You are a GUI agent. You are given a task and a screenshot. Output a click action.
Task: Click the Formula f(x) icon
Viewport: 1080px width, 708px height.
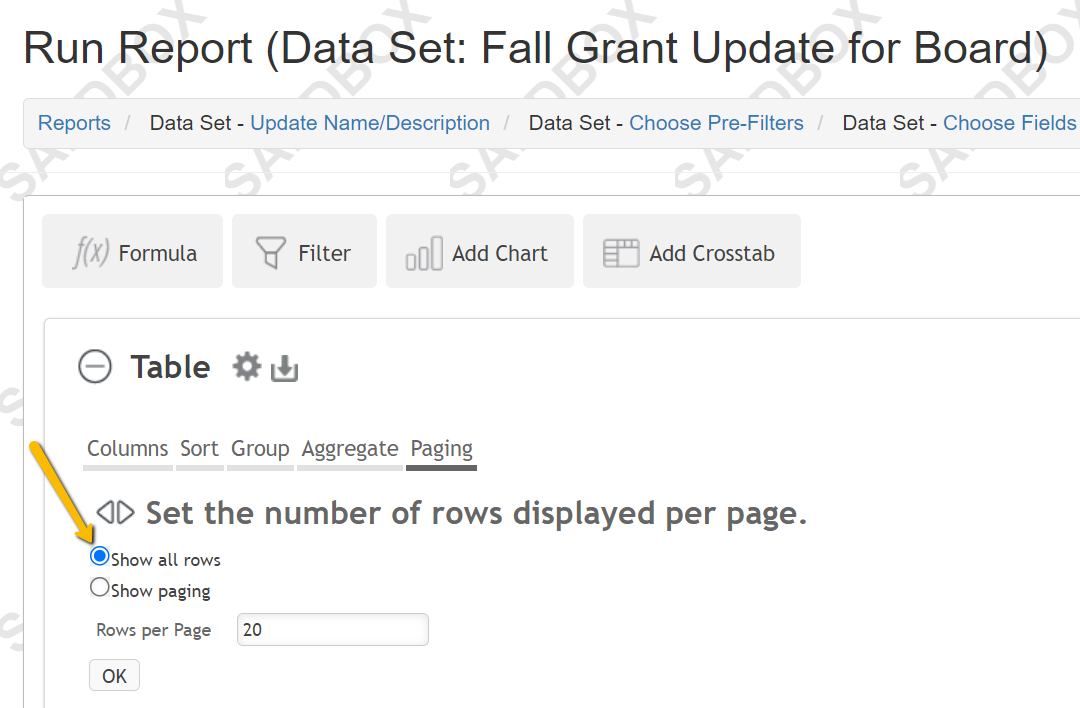click(x=92, y=252)
